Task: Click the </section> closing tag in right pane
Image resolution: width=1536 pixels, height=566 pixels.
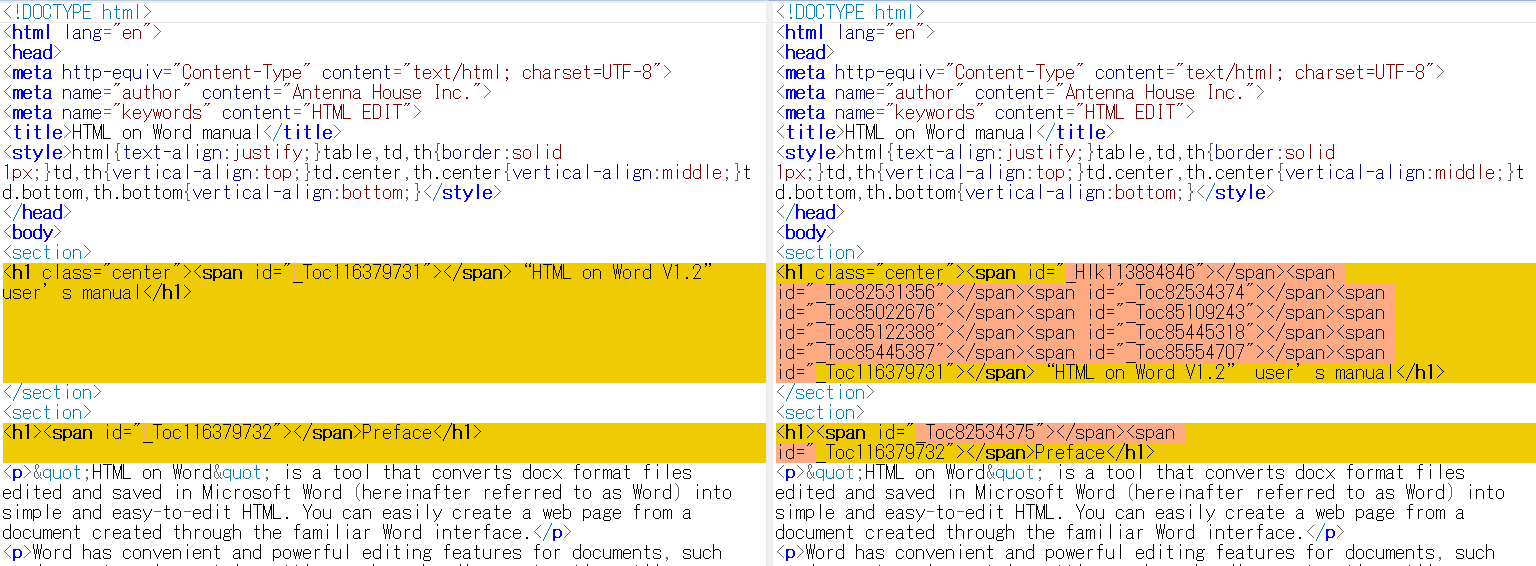Action: (825, 392)
